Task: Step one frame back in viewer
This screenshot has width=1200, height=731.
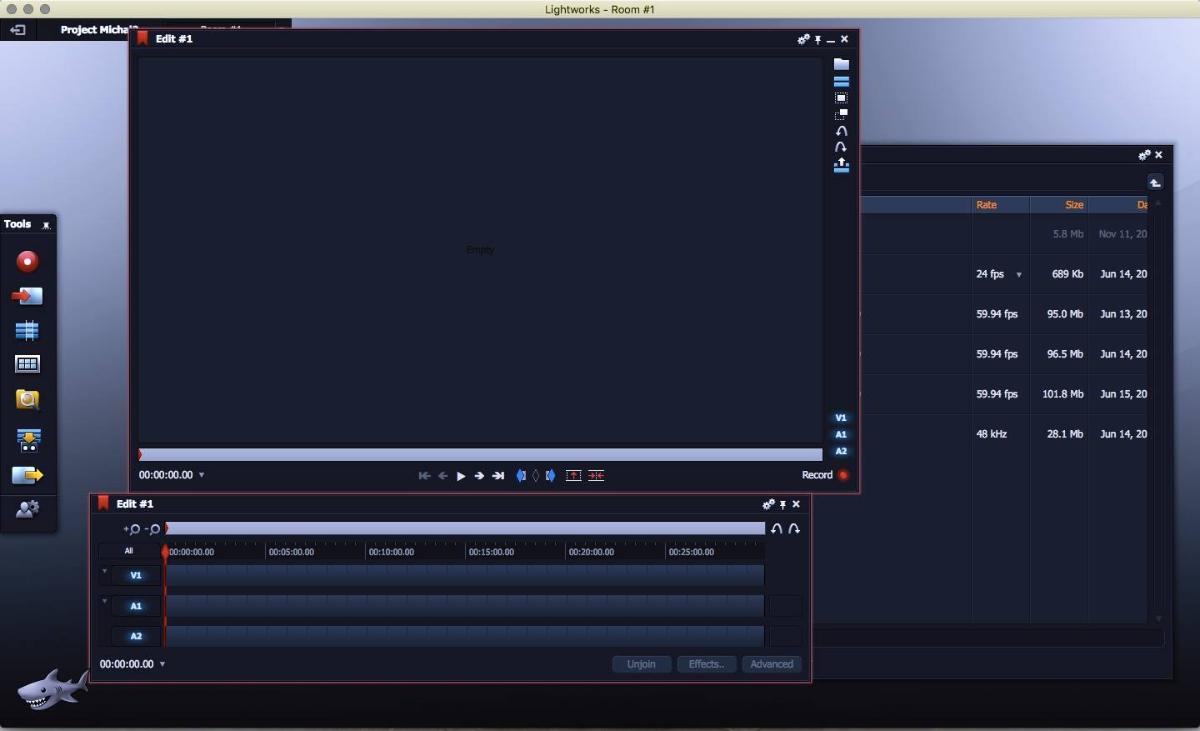Action: point(443,476)
